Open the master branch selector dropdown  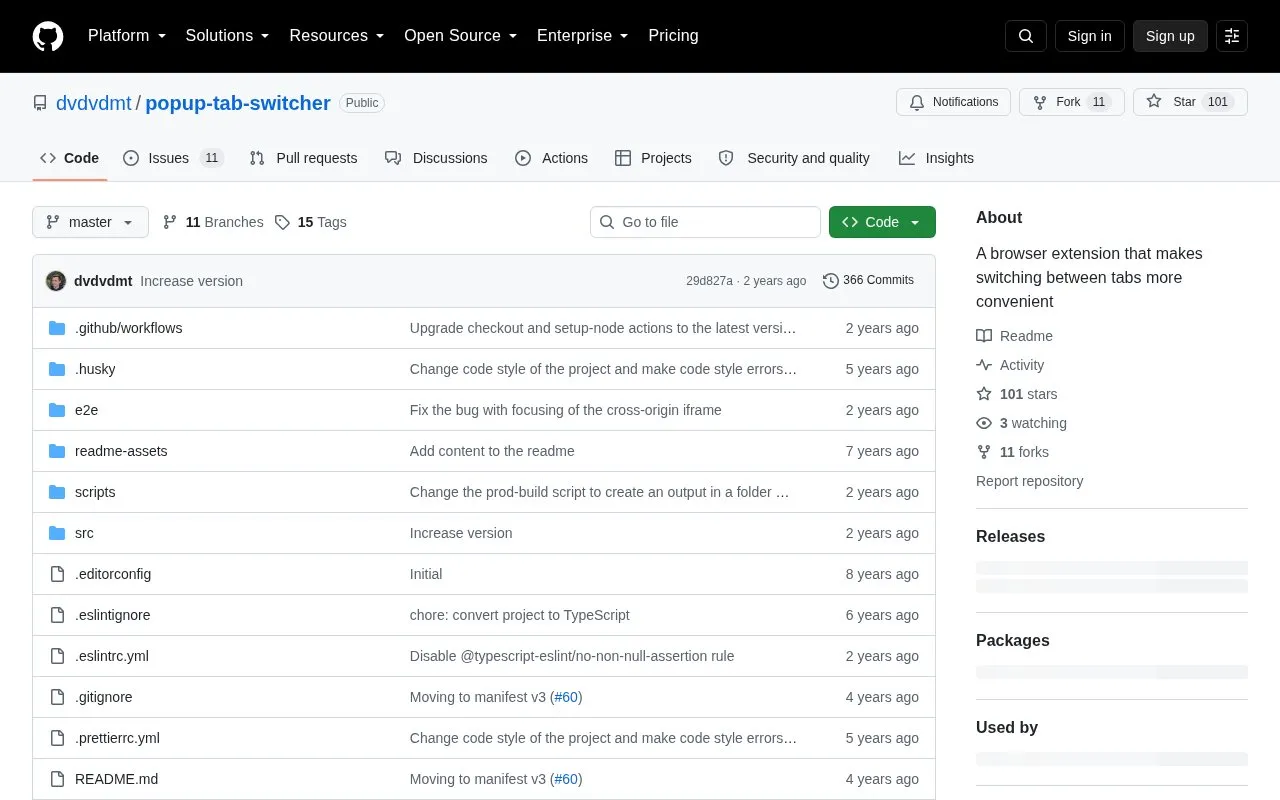point(90,222)
